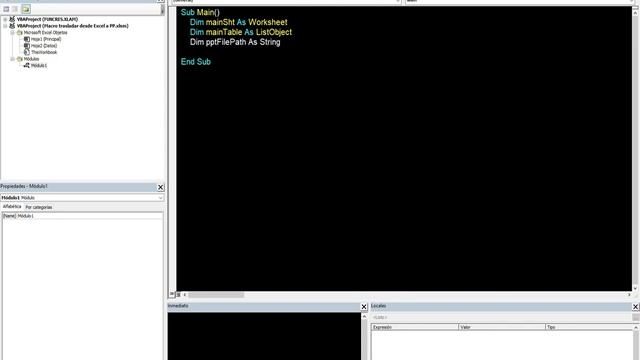640x360 pixels.
Task: Click the Módulo1 module icon
Action: coord(27,65)
